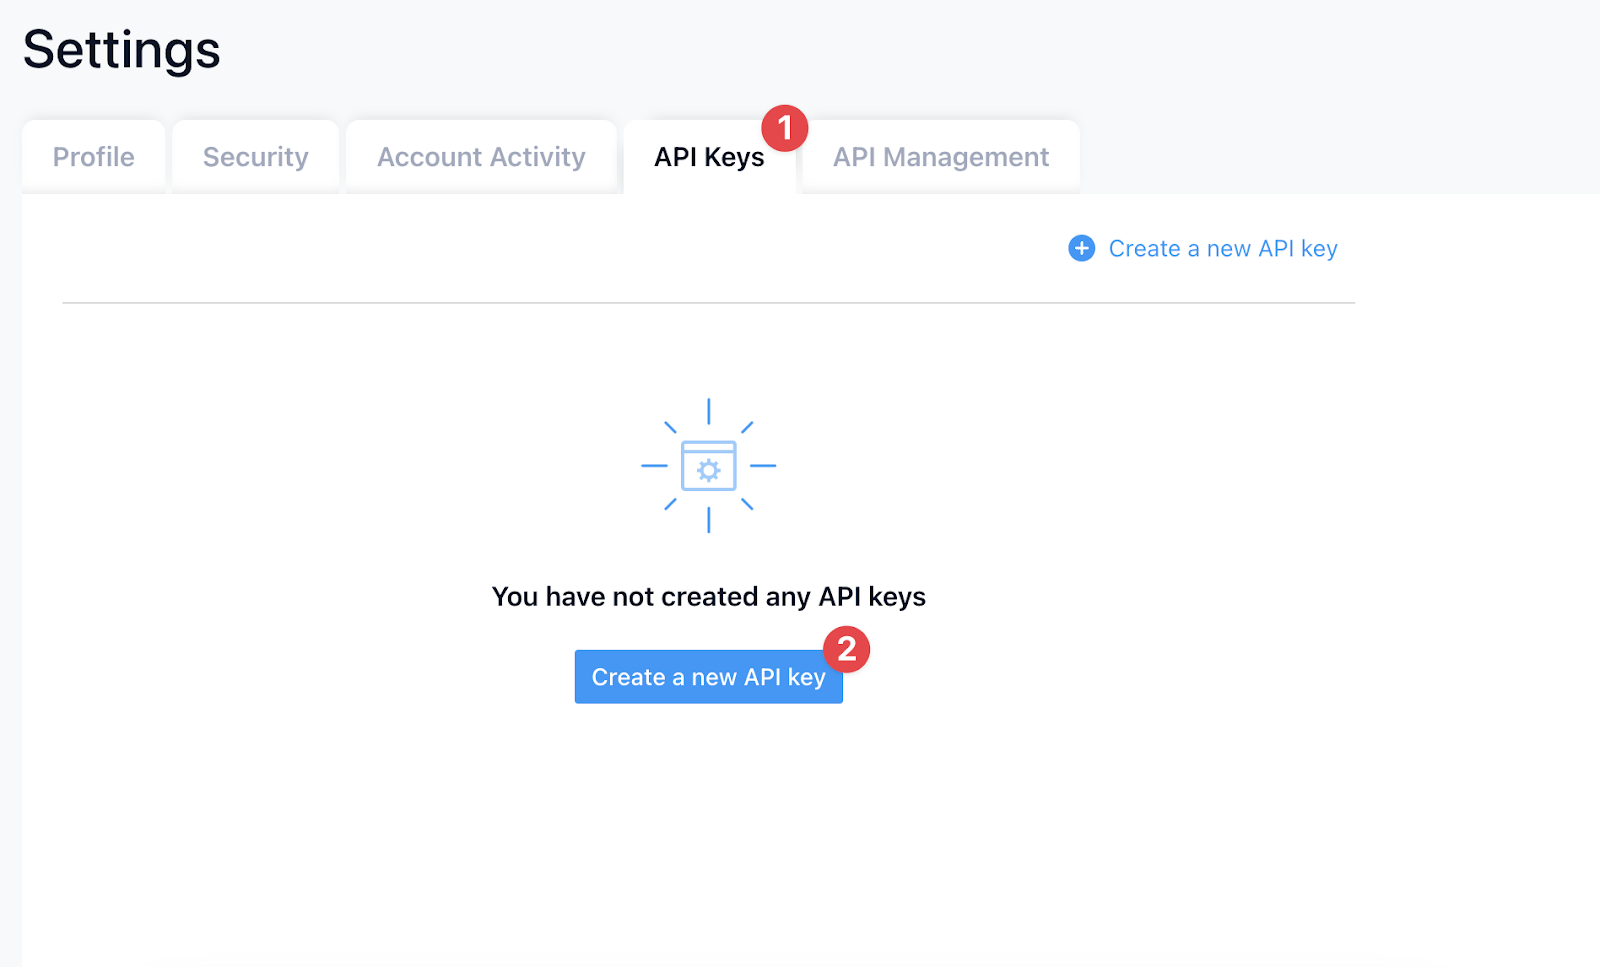Click the red number 2 badge
The height and width of the screenshot is (967, 1600).
tap(846, 649)
